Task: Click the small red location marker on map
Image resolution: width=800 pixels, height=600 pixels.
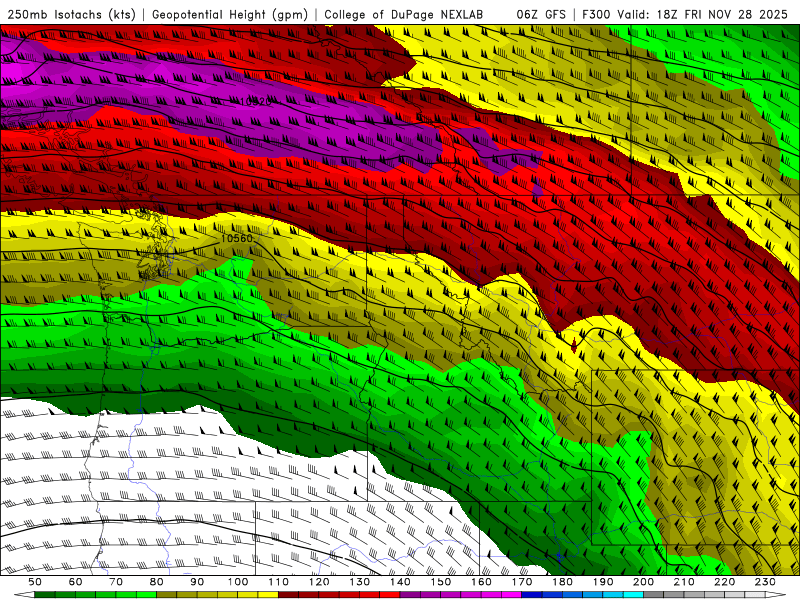Action: click(574, 345)
